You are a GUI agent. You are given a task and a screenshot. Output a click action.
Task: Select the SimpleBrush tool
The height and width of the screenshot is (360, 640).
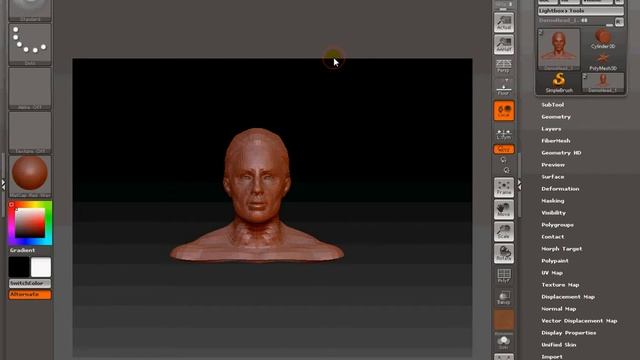[x=559, y=83]
